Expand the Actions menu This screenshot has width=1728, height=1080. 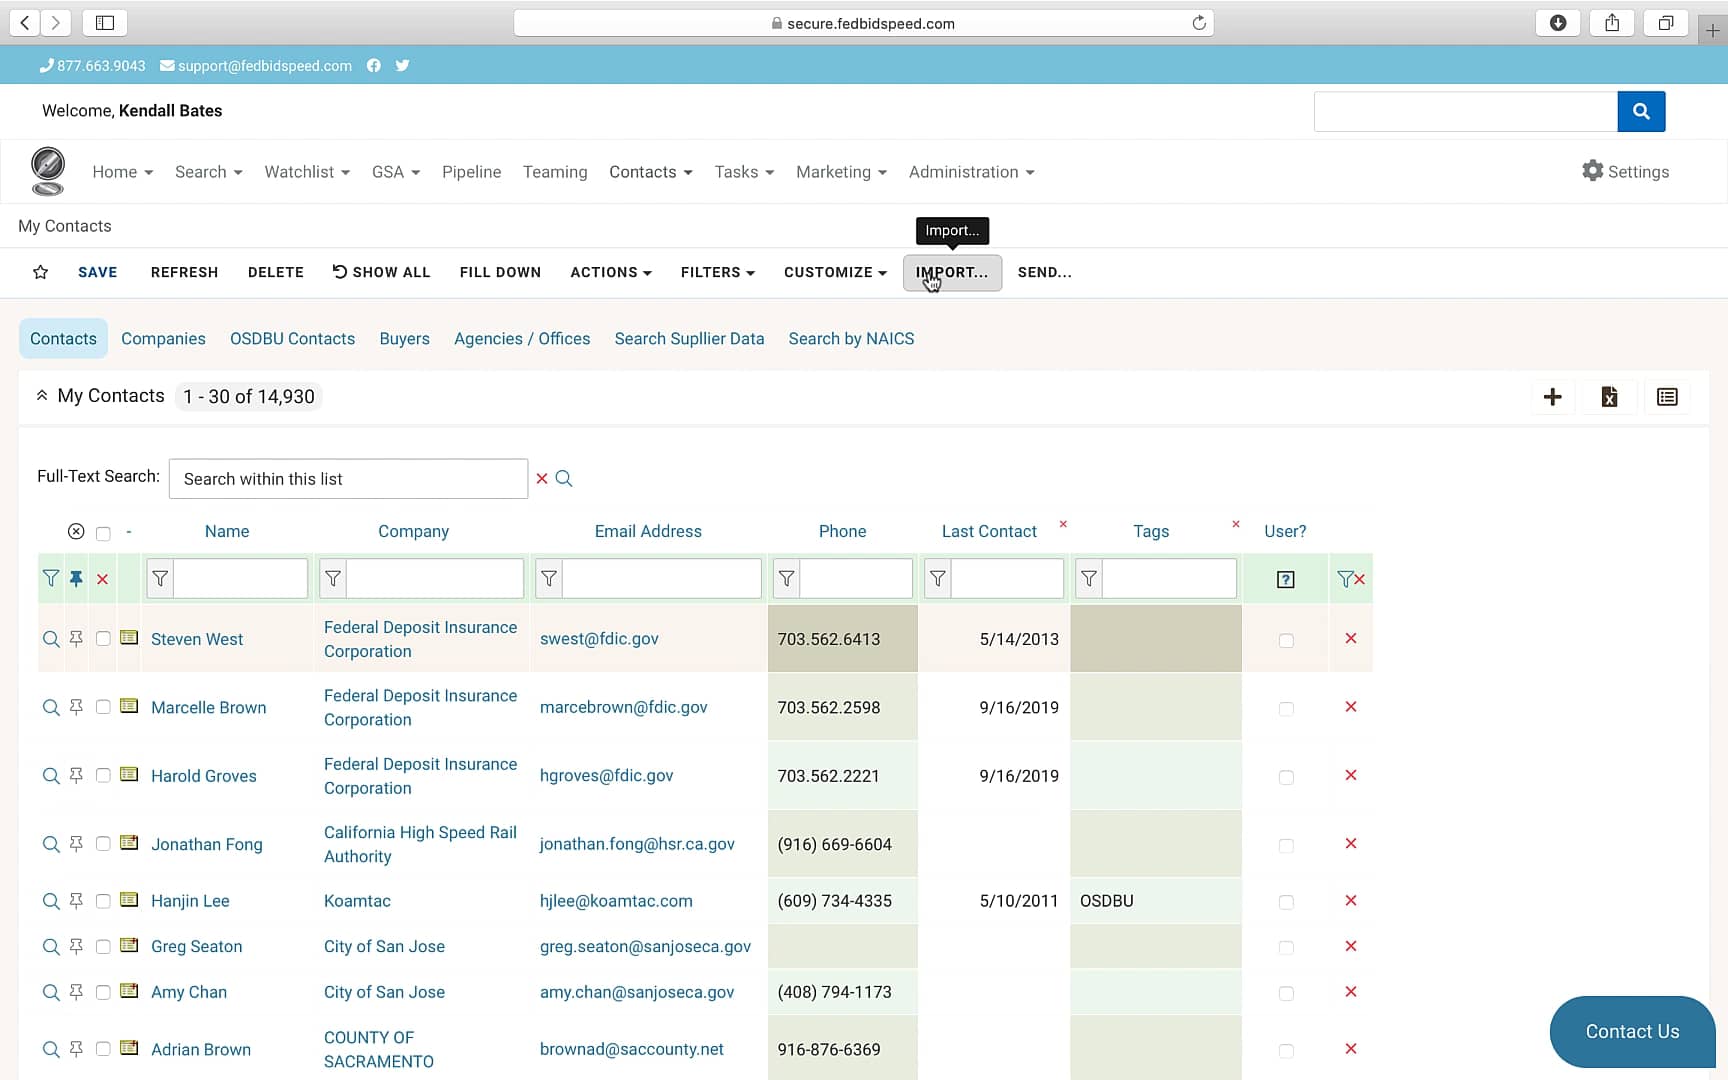tap(609, 272)
